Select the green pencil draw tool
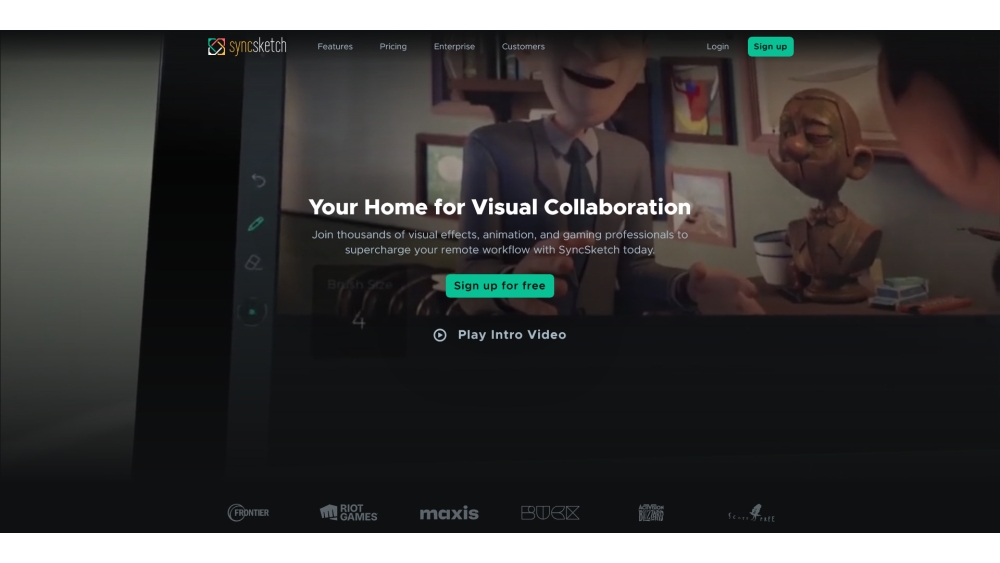The image size is (1000, 563). point(256,223)
